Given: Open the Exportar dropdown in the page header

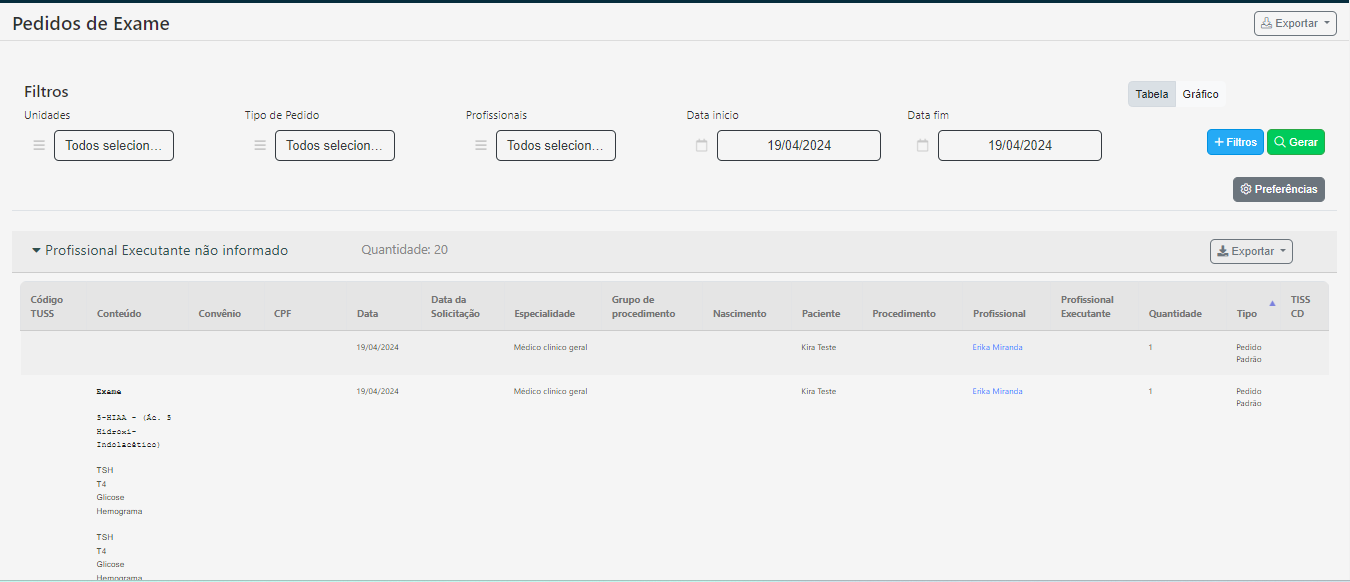Looking at the screenshot, I should [x=1295, y=23].
